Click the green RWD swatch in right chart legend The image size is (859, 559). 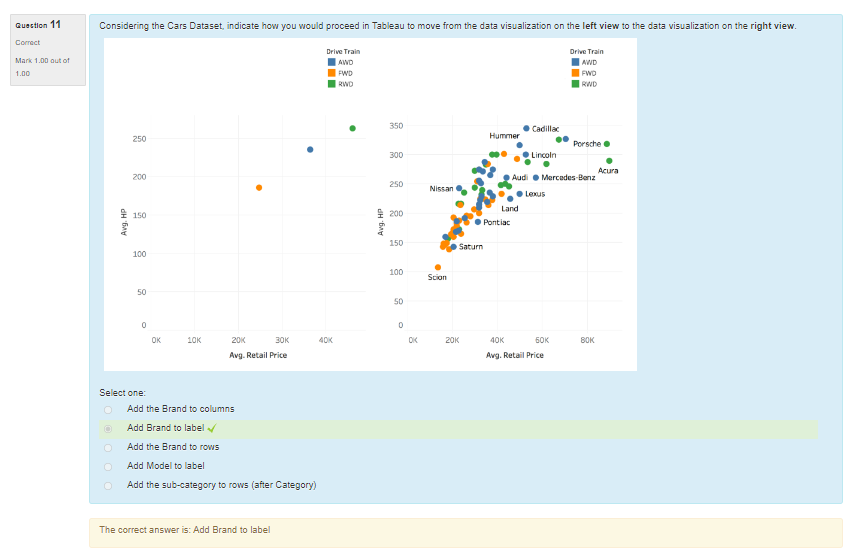pyautogui.click(x=575, y=84)
